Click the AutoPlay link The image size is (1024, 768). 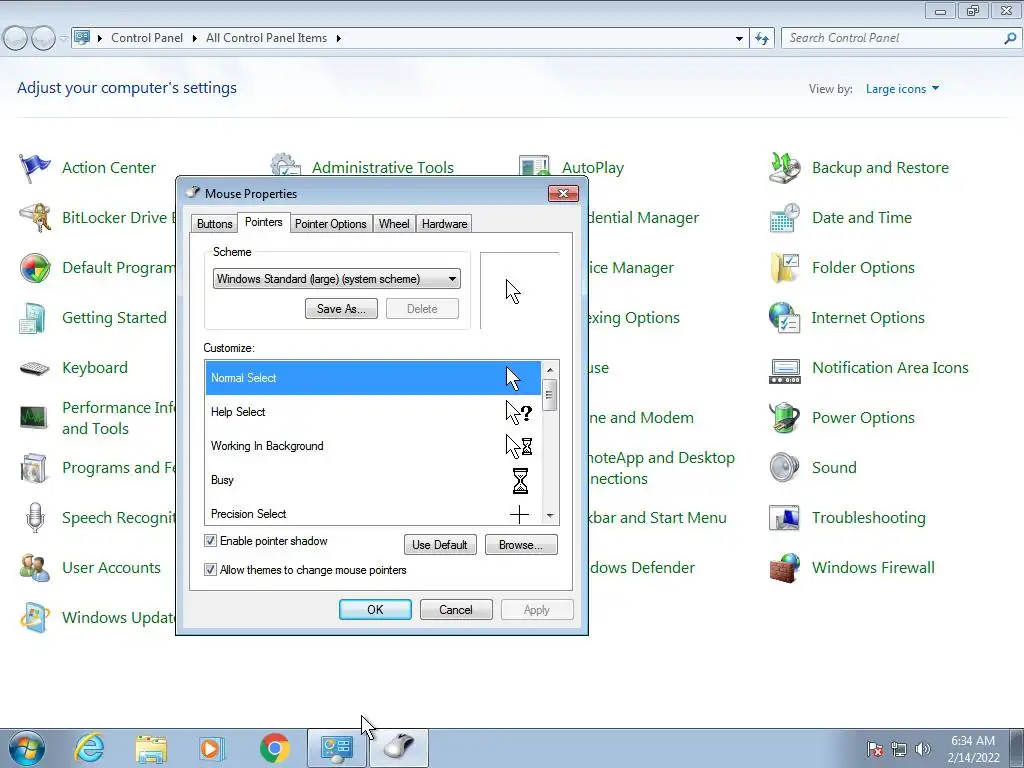click(592, 168)
